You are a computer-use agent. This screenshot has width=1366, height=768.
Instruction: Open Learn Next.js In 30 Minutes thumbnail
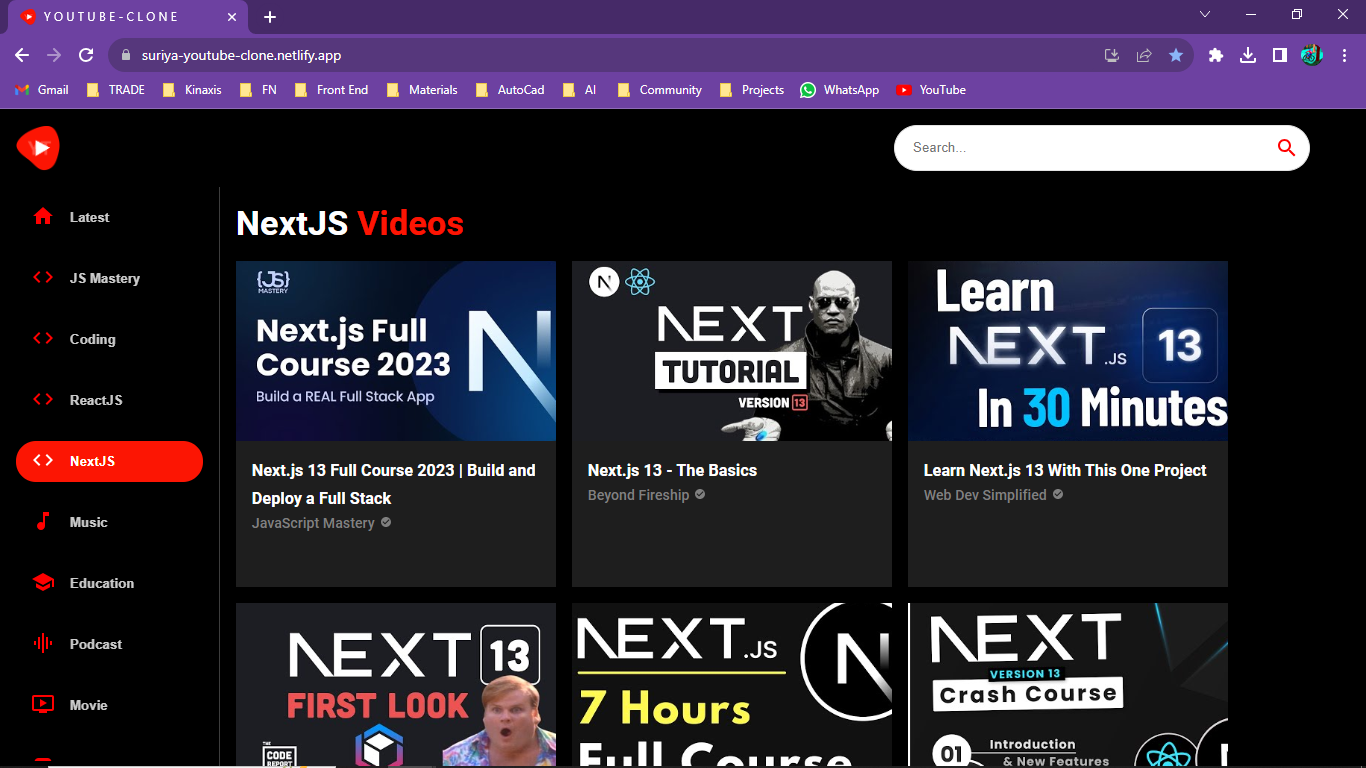1068,351
